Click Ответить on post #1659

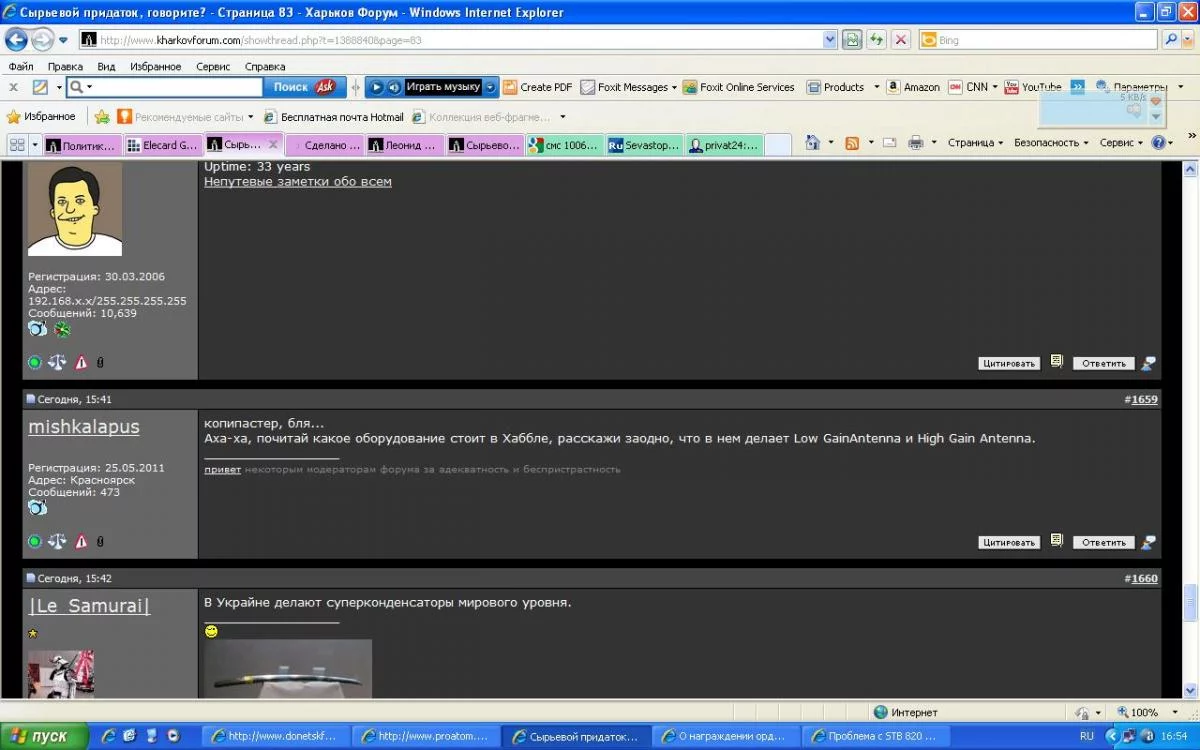1104,542
